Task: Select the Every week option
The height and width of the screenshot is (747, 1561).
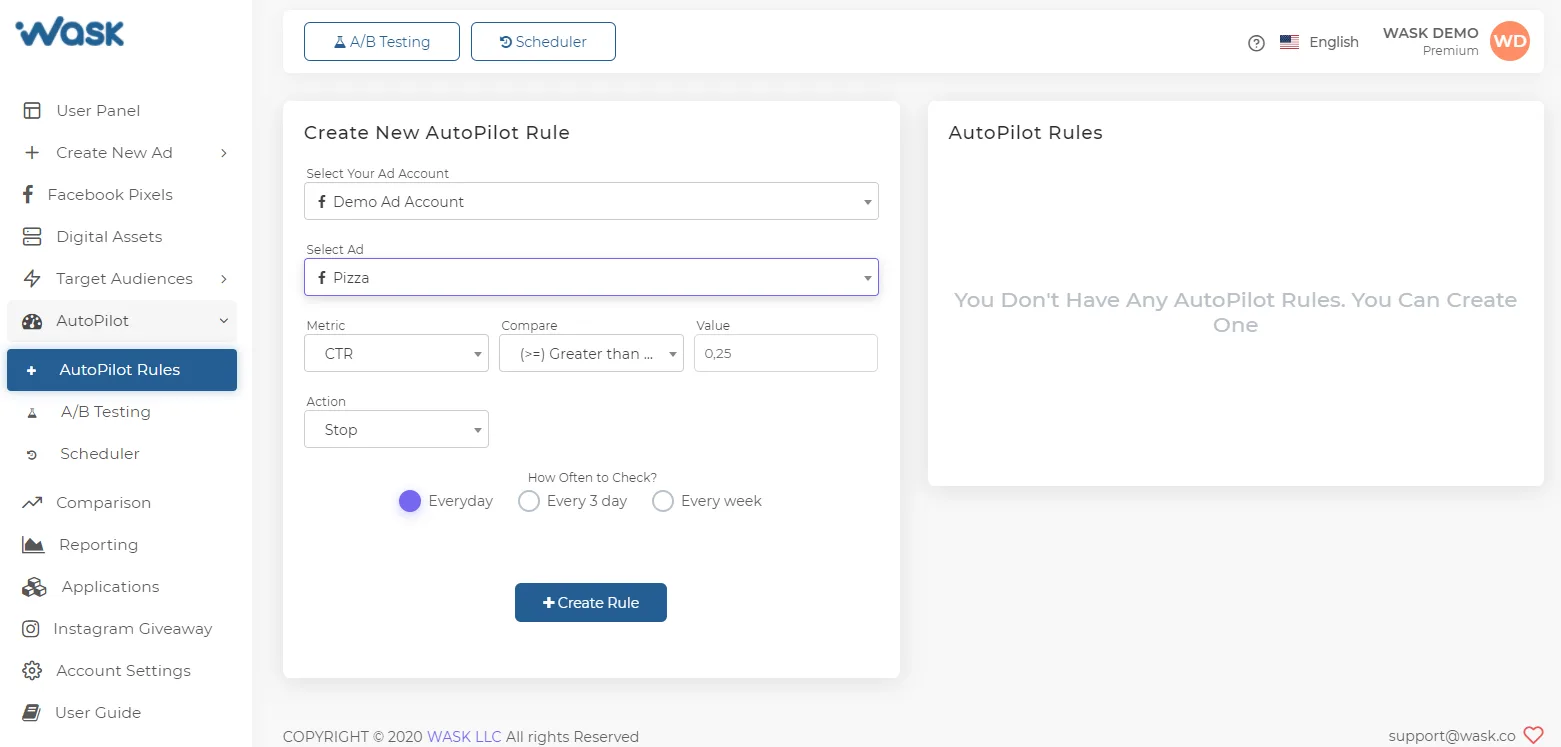Action: 663,501
